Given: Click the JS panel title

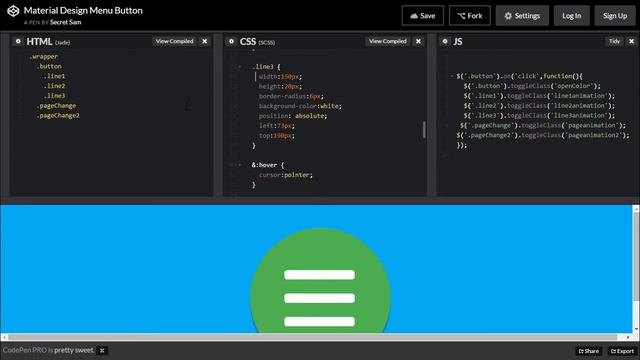Looking at the screenshot, I should click(458, 42).
